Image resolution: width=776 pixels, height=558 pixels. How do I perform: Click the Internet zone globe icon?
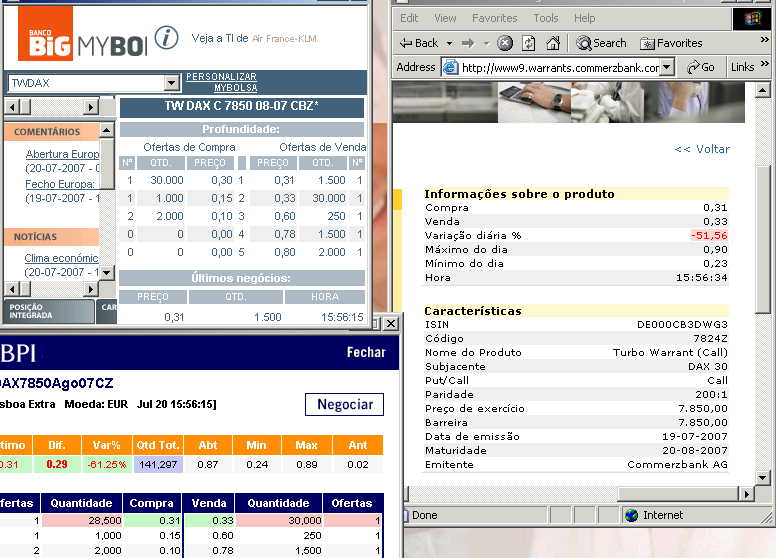click(x=631, y=515)
